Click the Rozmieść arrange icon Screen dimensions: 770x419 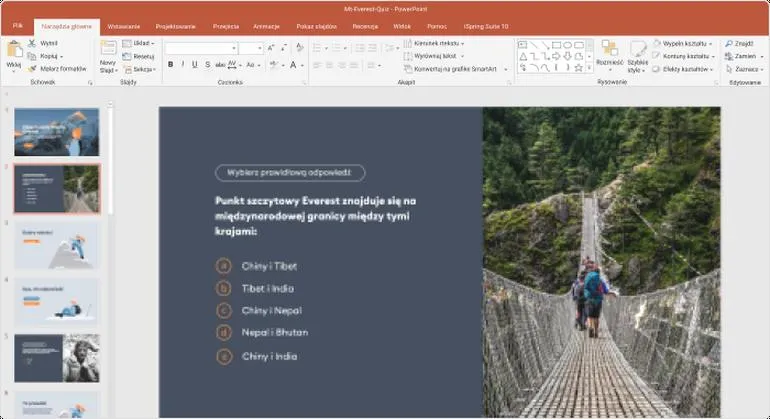click(609, 48)
